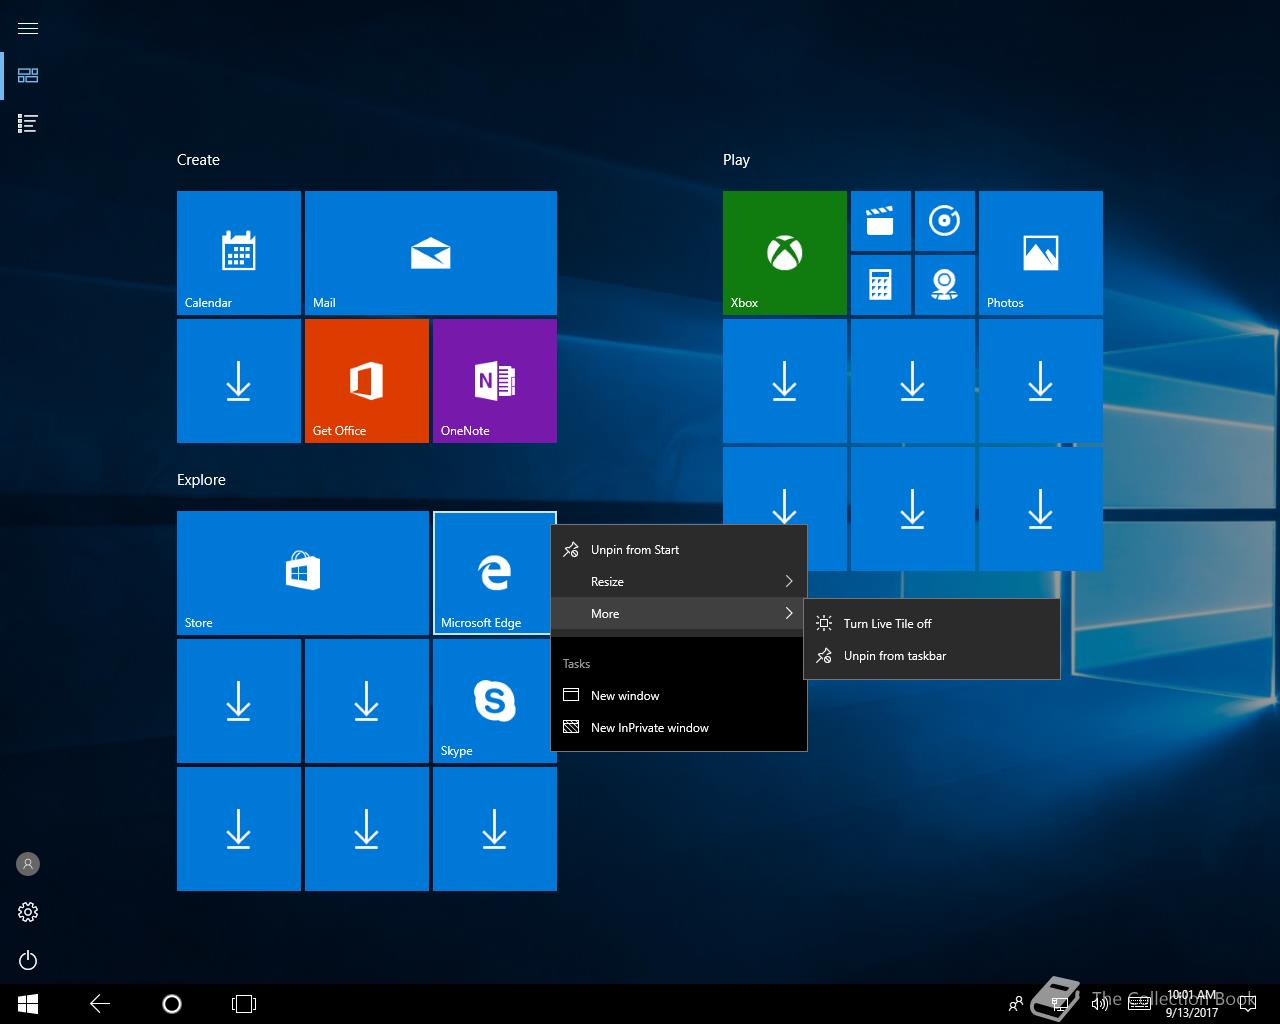Click the volume speaker tray icon
This screenshot has width=1280, height=1024.
1100,1004
